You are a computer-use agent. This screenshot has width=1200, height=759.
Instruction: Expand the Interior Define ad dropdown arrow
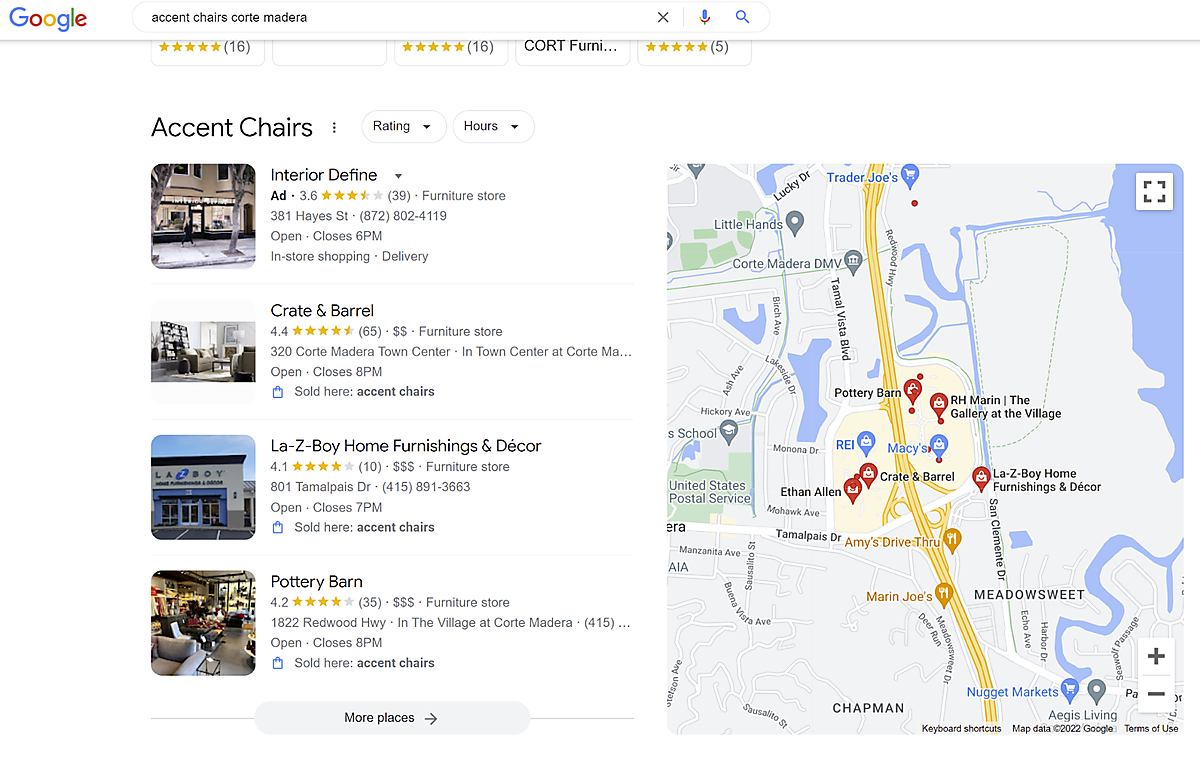[x=398, y=176]
